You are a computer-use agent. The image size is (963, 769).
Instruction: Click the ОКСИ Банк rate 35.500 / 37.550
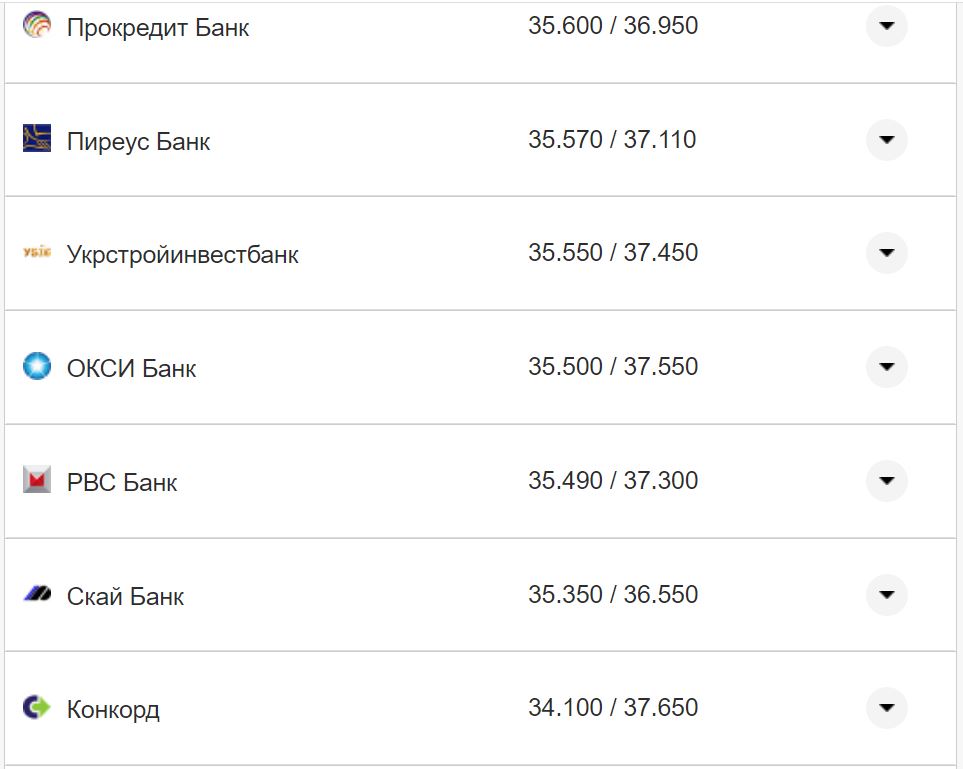click(x=613, y=366)
